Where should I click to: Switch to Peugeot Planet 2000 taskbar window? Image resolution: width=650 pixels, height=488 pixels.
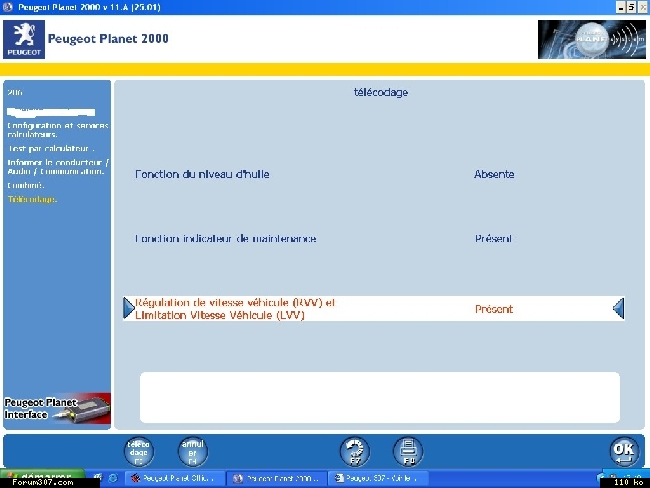tap(277, 478)
